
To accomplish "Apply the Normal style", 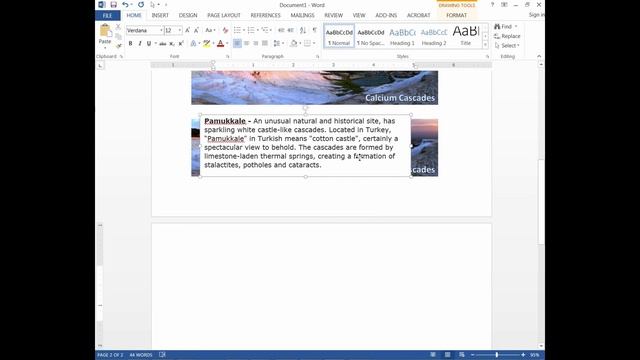I will click(339, 36).
